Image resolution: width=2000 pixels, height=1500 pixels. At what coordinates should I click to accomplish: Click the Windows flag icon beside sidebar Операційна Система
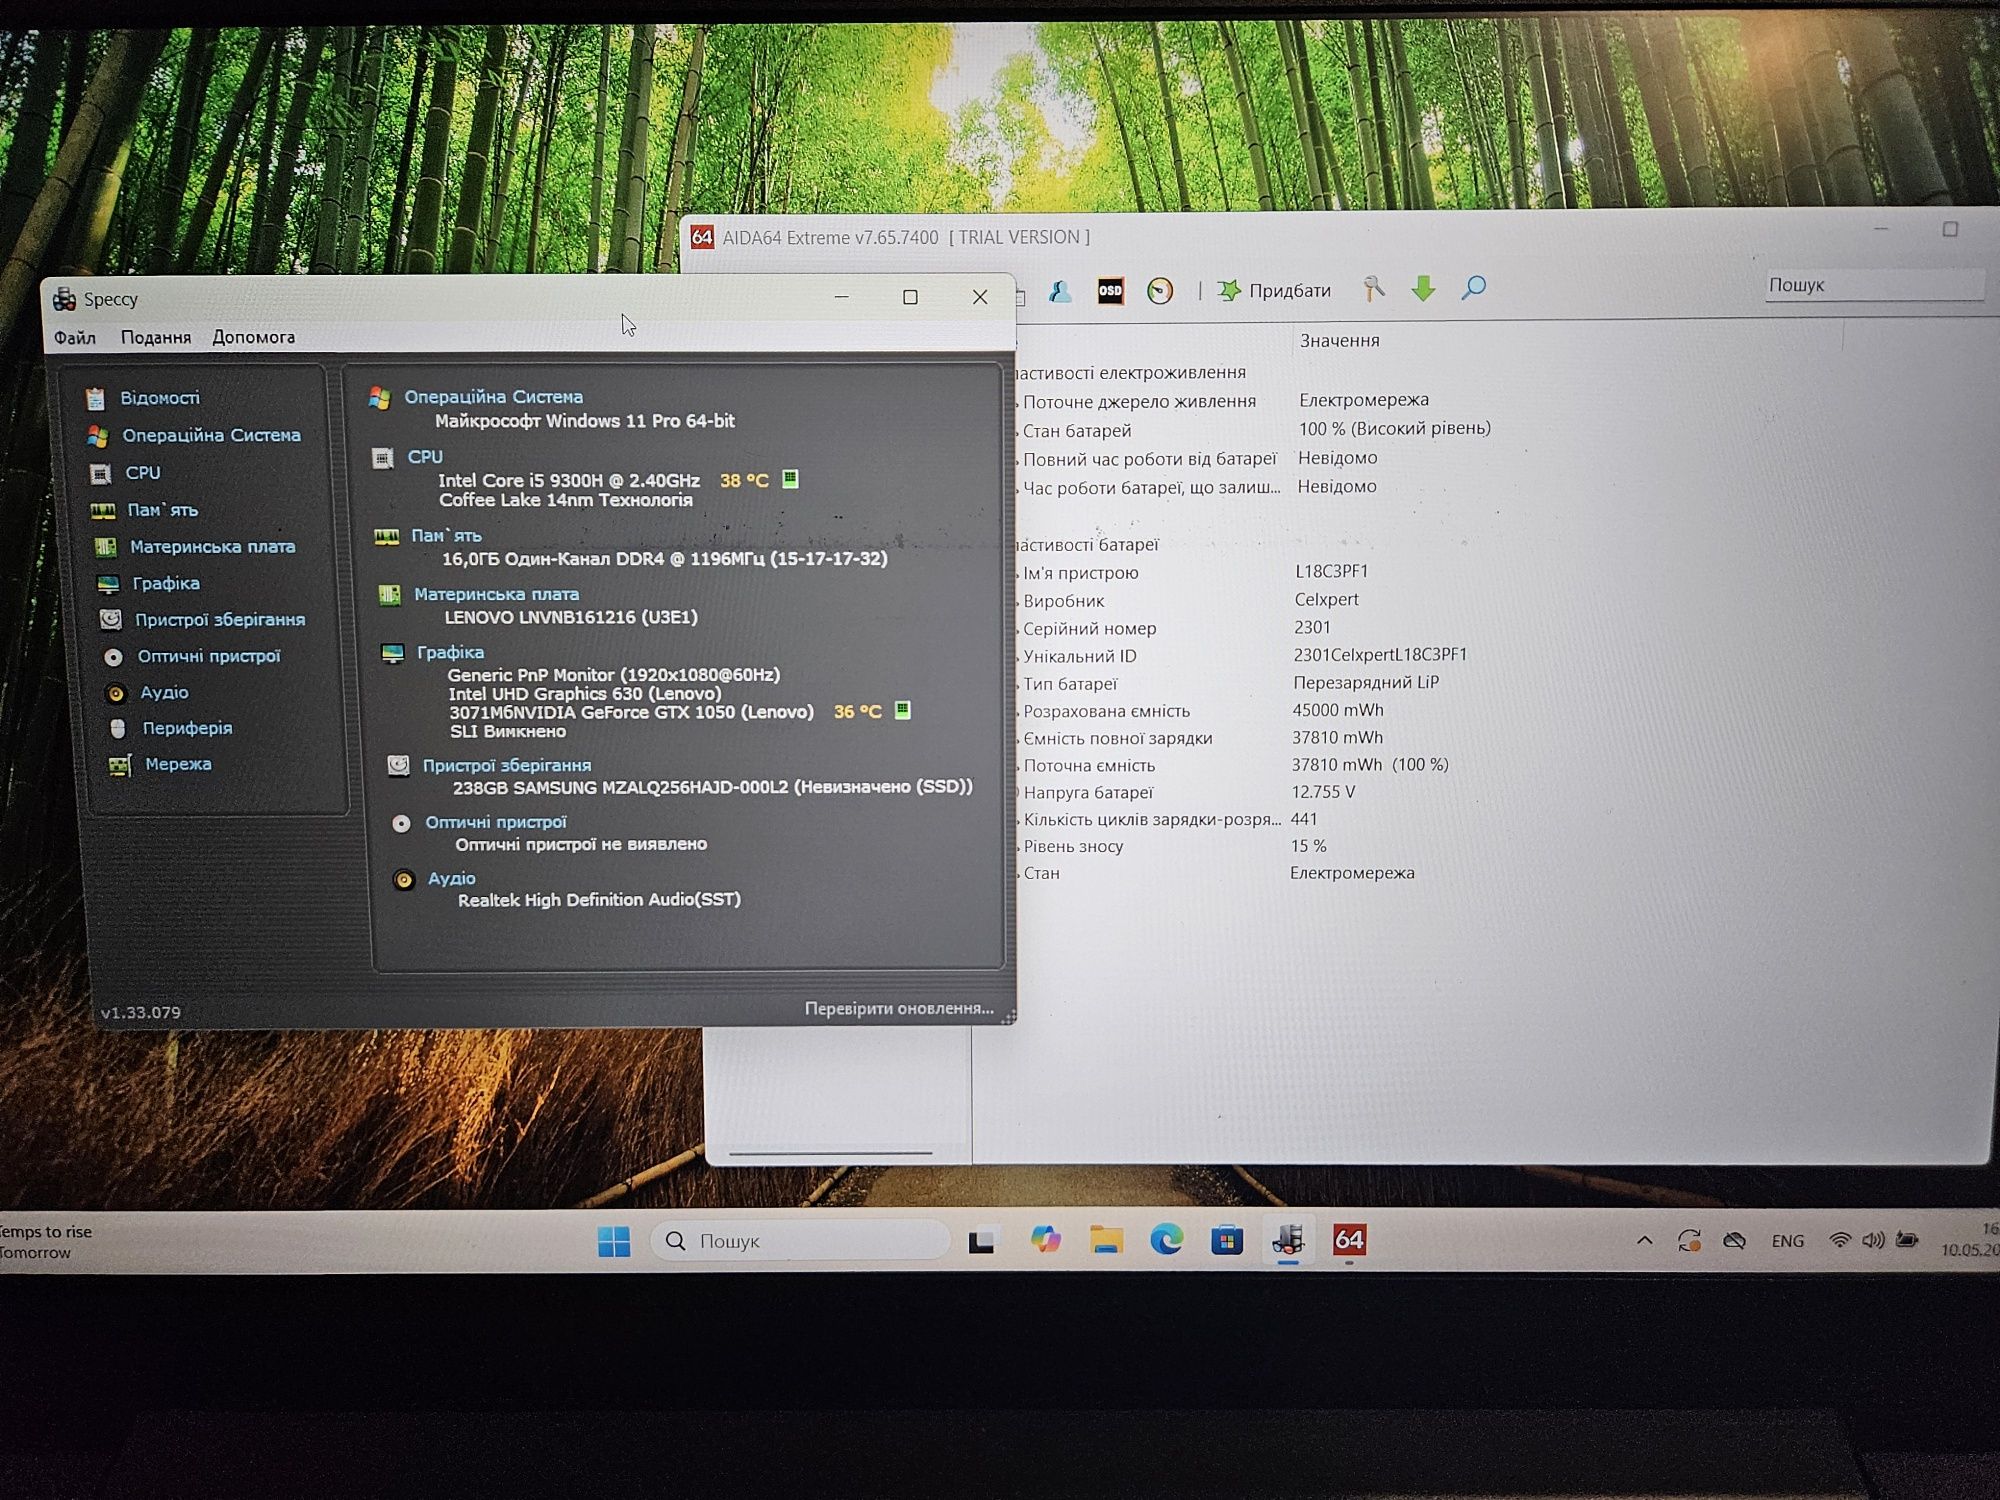coord(97,436)
